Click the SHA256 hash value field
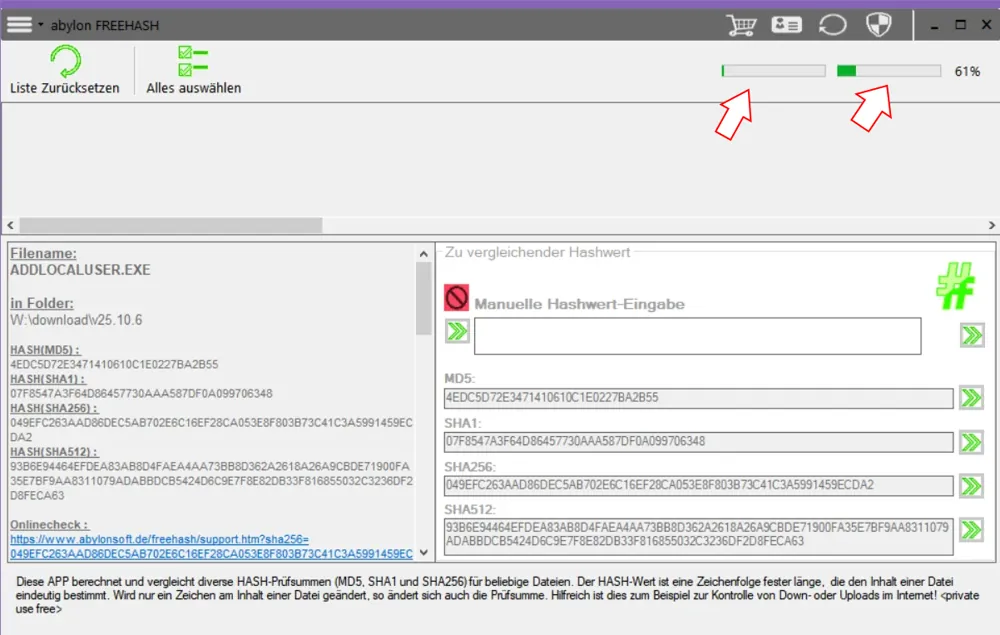 point(698,485)
